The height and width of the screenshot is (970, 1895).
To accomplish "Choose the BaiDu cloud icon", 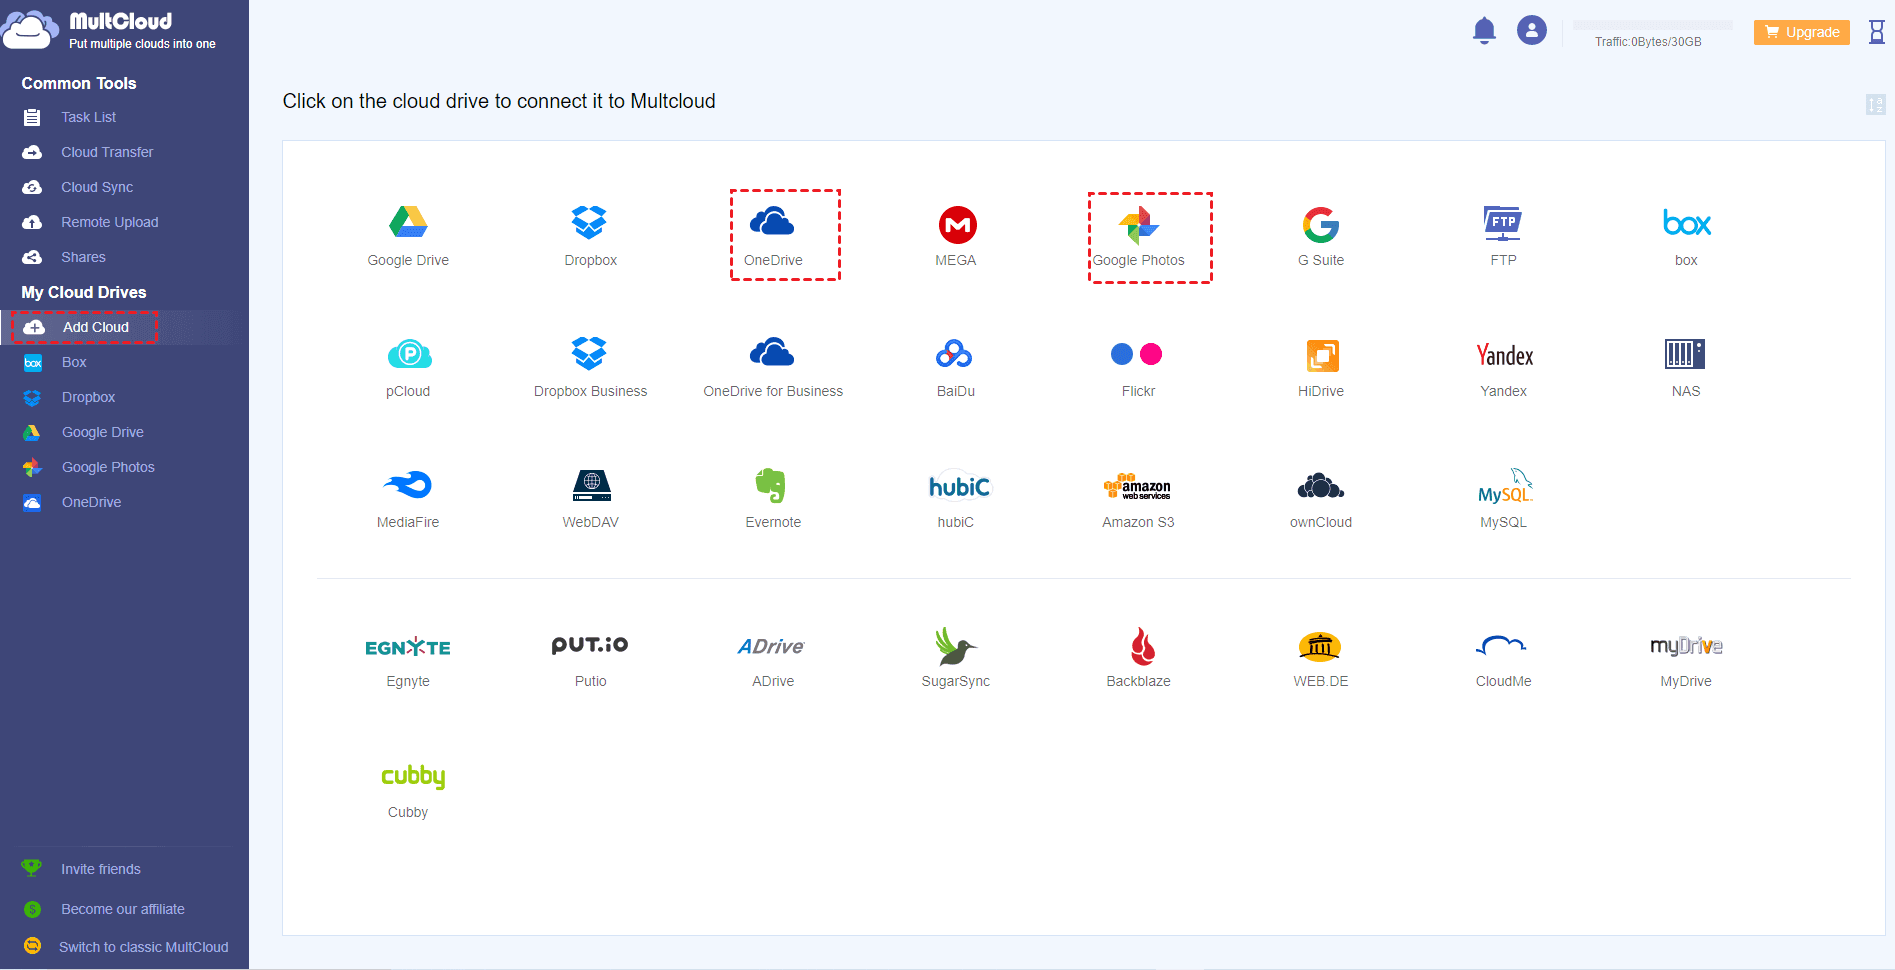I will (954, 354).
